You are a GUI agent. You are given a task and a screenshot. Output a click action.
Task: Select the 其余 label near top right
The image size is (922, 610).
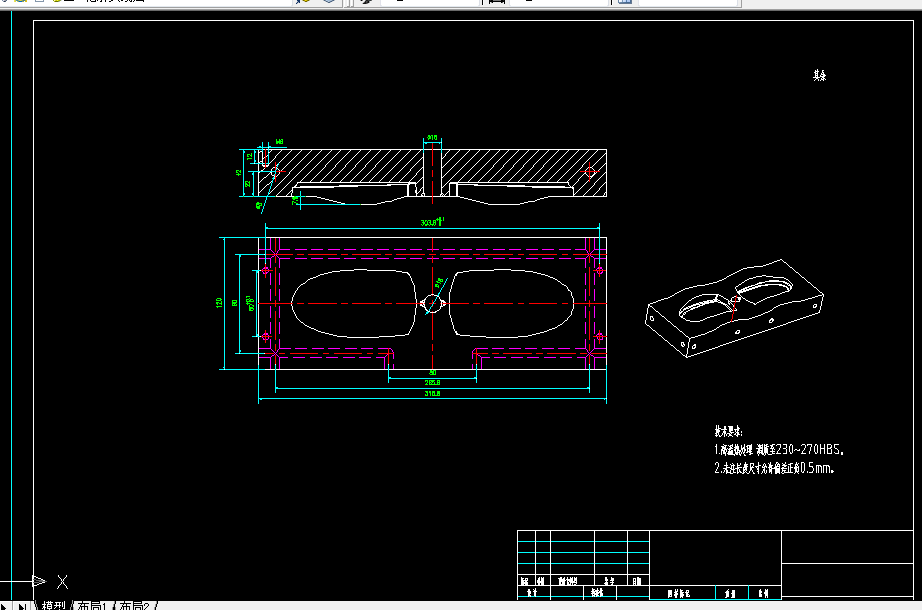coord(820,75)
